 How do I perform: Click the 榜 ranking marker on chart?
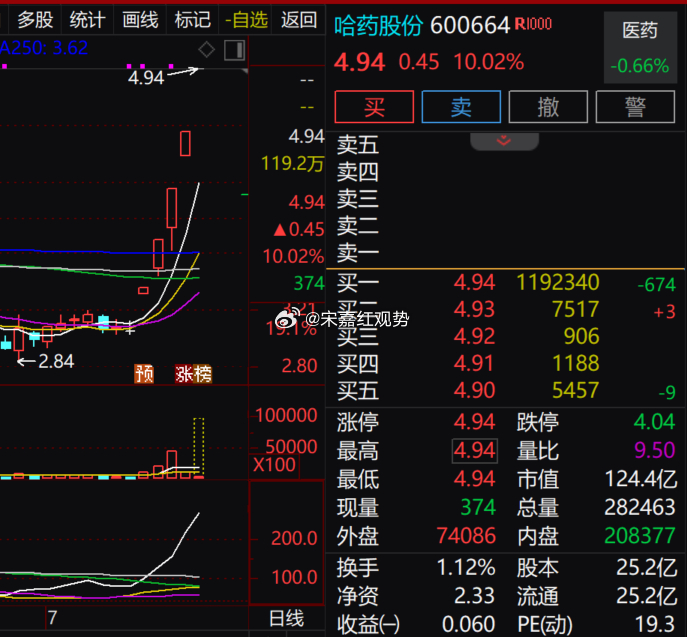pyautogui.click(x=202, y=374)
